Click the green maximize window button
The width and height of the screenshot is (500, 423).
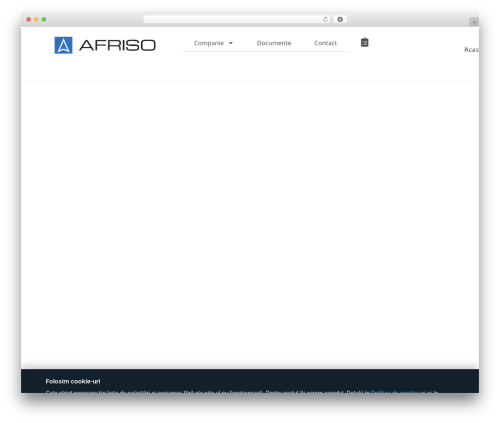click(x=44, y=19)
